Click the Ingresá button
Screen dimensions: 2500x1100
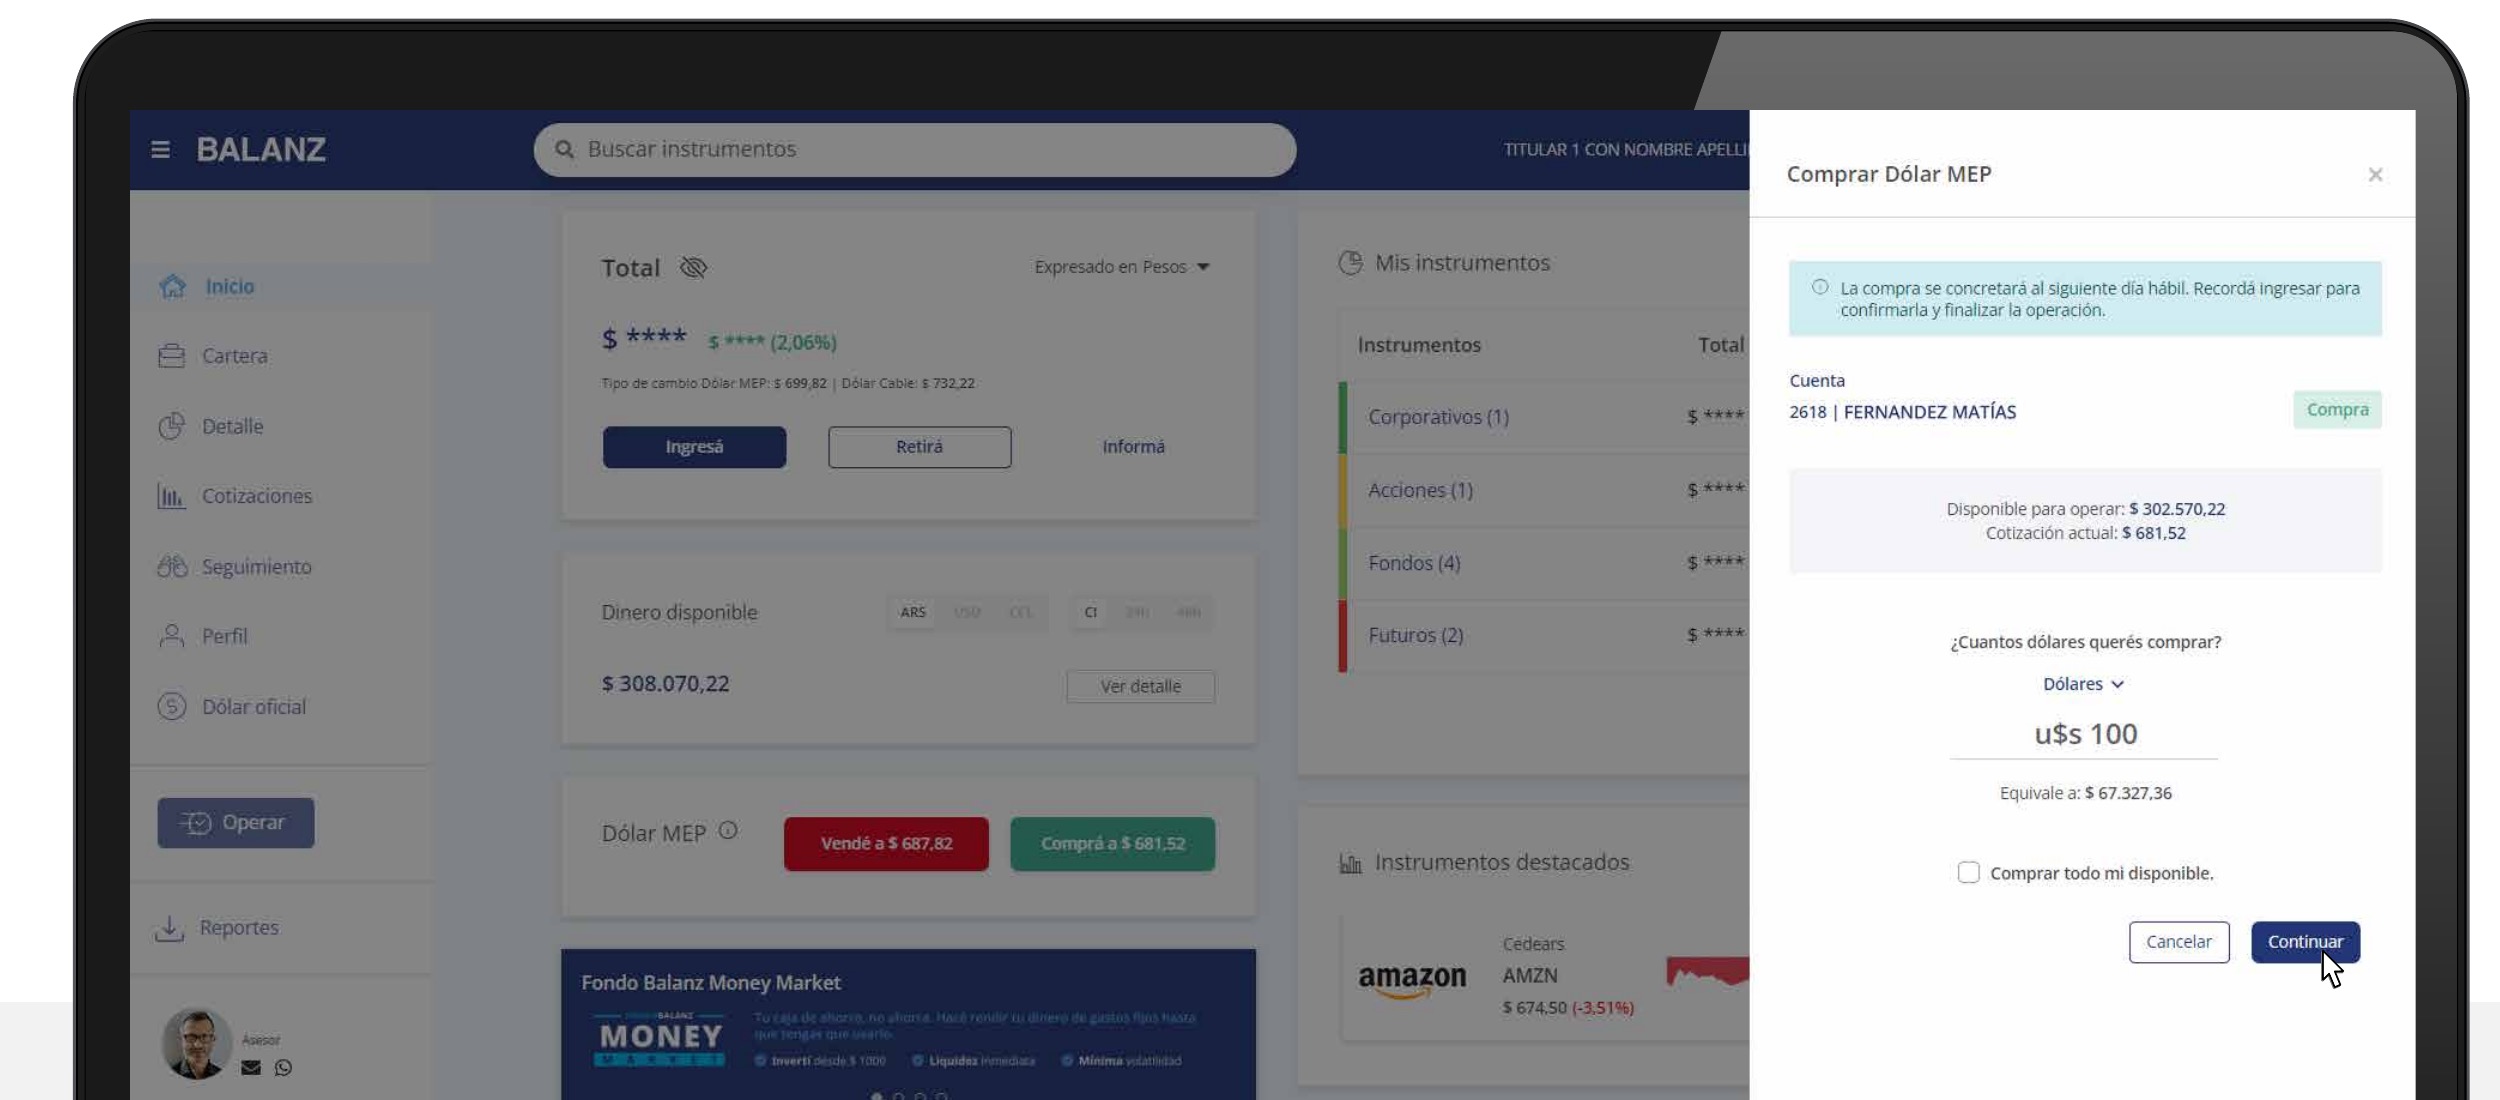pos(694,447)
